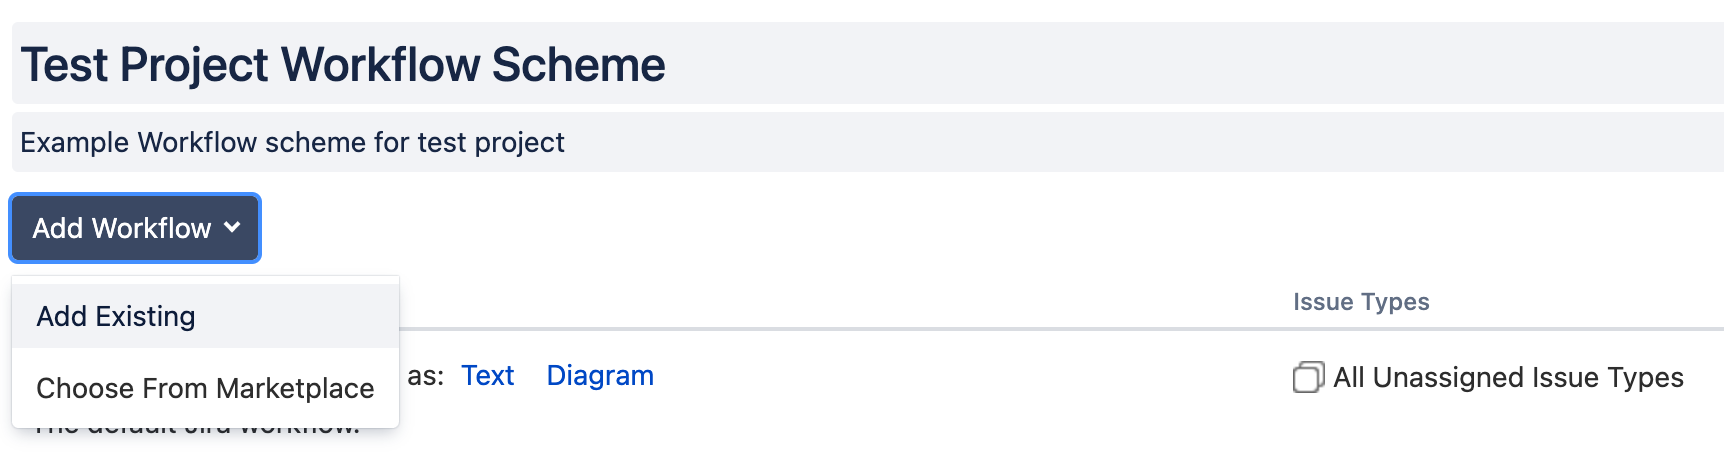Click the "Add Workflow" button text

point(121,228)
